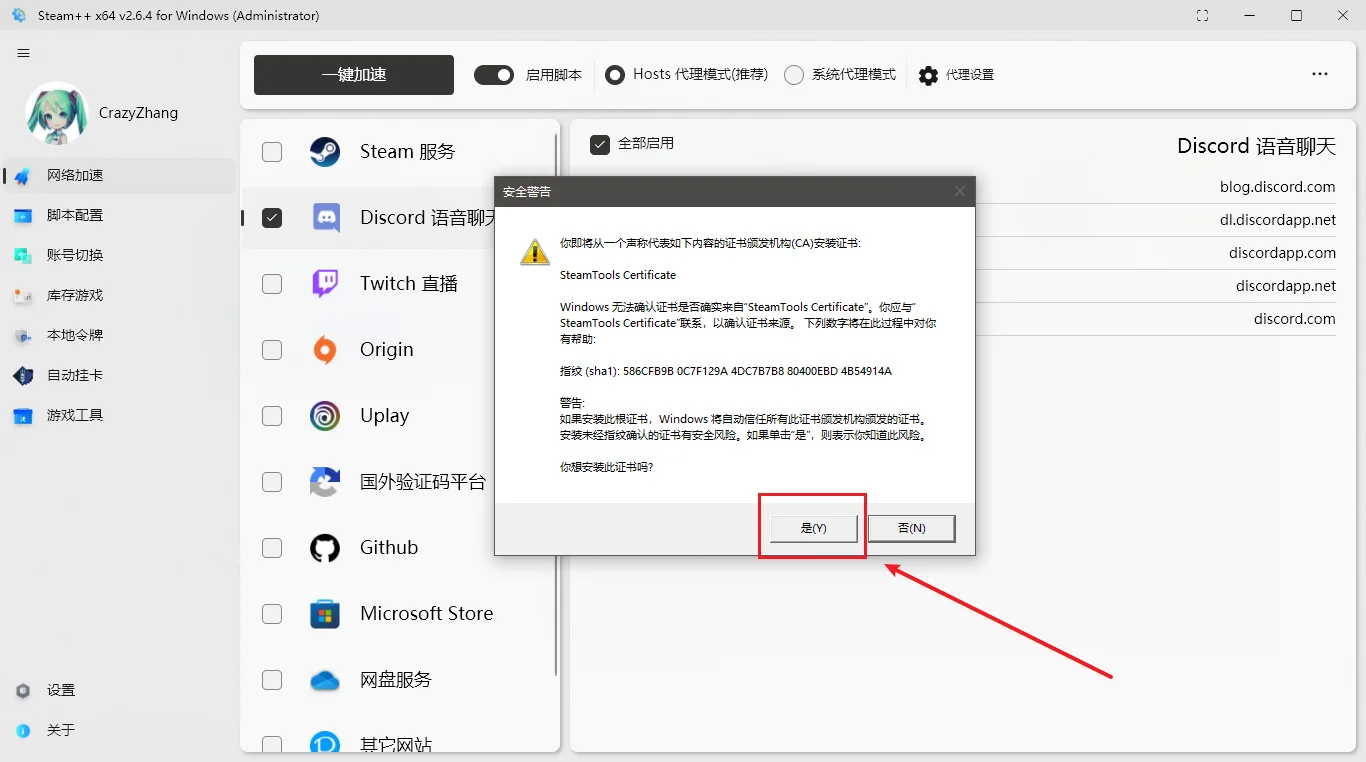Check the 网盘服务 checkbox

coord(272,680)
